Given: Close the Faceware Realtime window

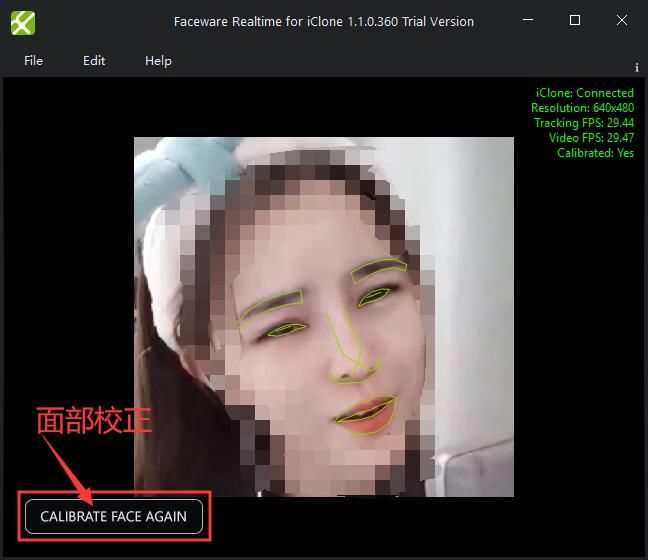Looking at the screenshot, I should (x=622, y=20).
